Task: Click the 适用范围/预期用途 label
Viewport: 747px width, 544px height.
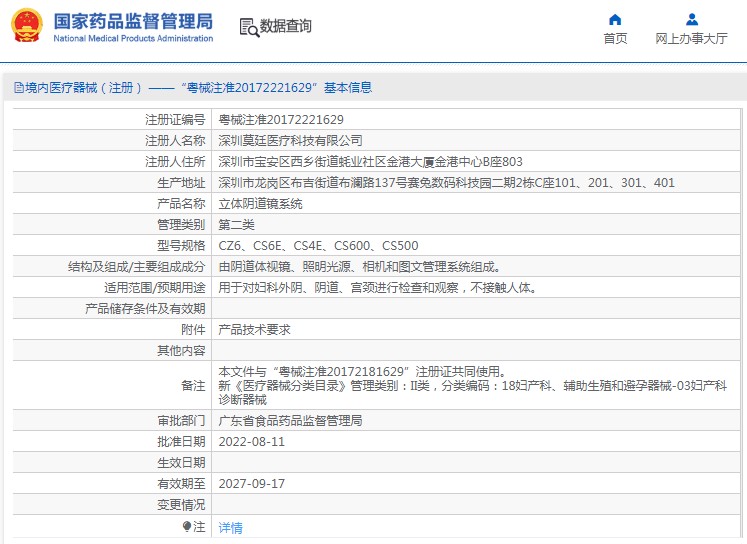Action: [154, 287]
